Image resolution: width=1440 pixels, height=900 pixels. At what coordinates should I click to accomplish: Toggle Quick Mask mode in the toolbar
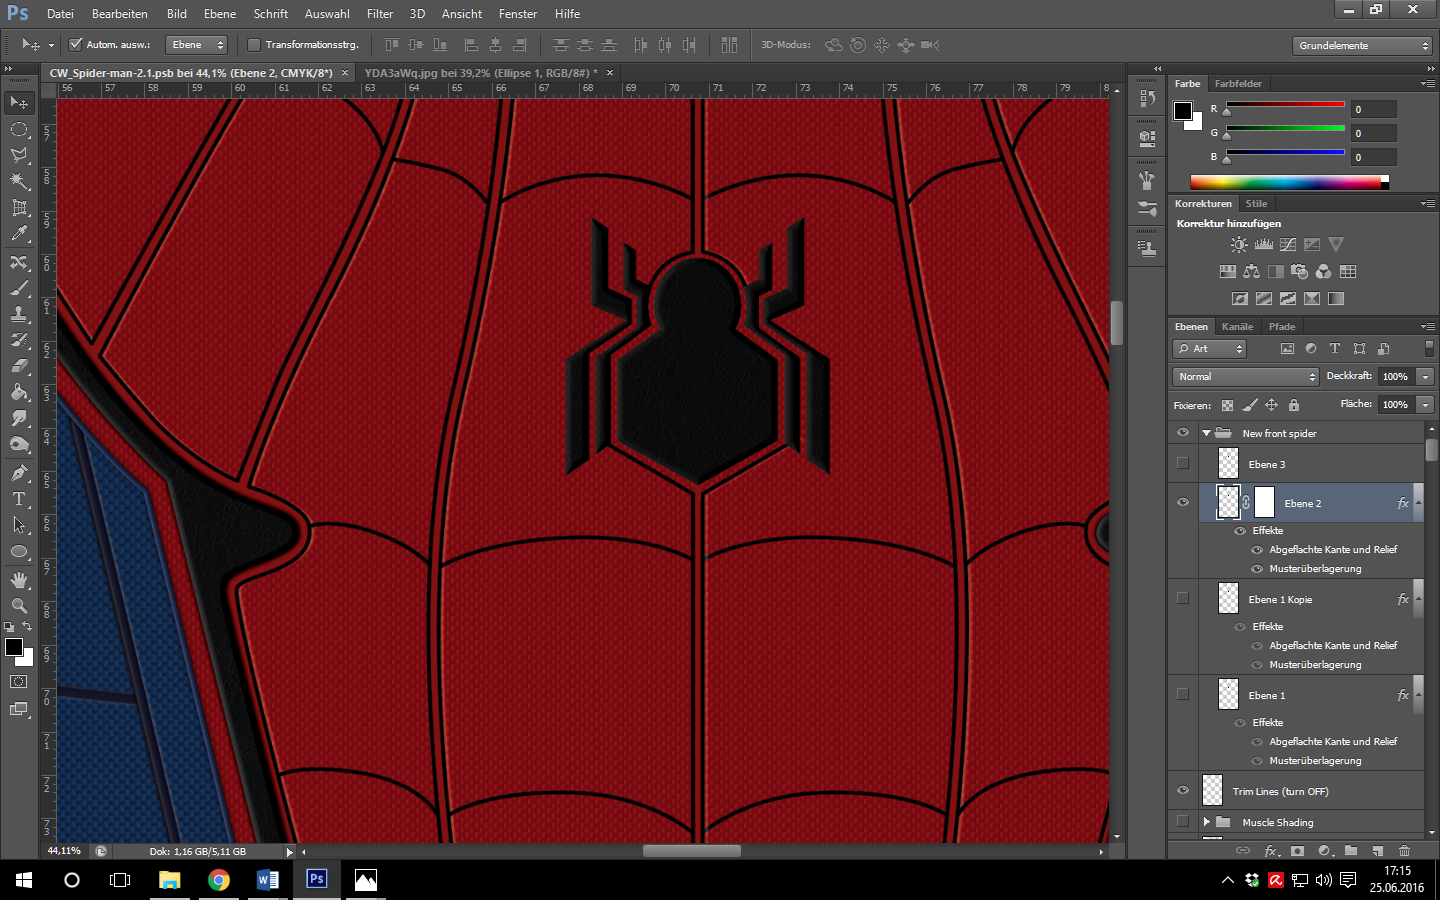click(x=19, y=682)
